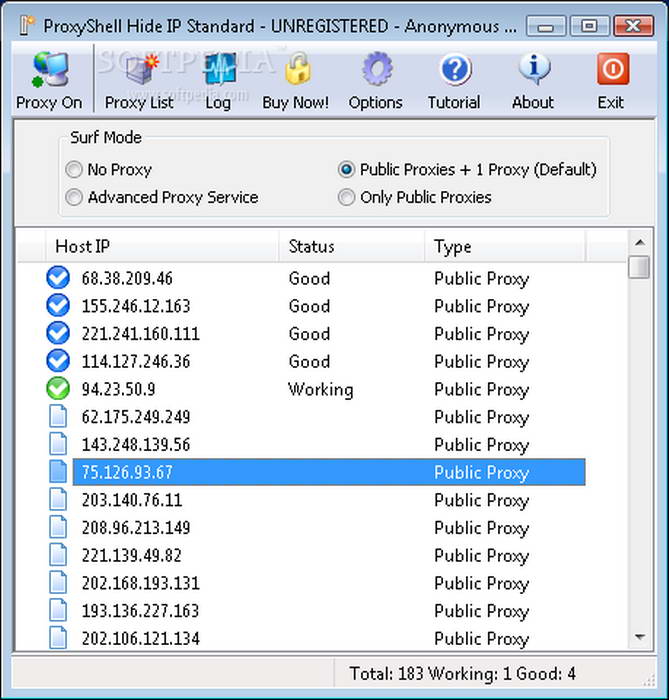This screenshot has height=700, width=669.
Task: Click green check icon for 94.23.50.9
Action: [58, 388]
